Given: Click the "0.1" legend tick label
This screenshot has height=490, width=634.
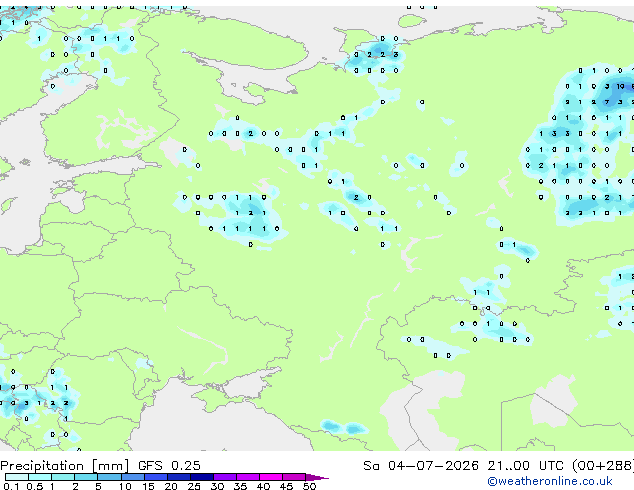Looking at the screenshot, I should tap(11, 486).
